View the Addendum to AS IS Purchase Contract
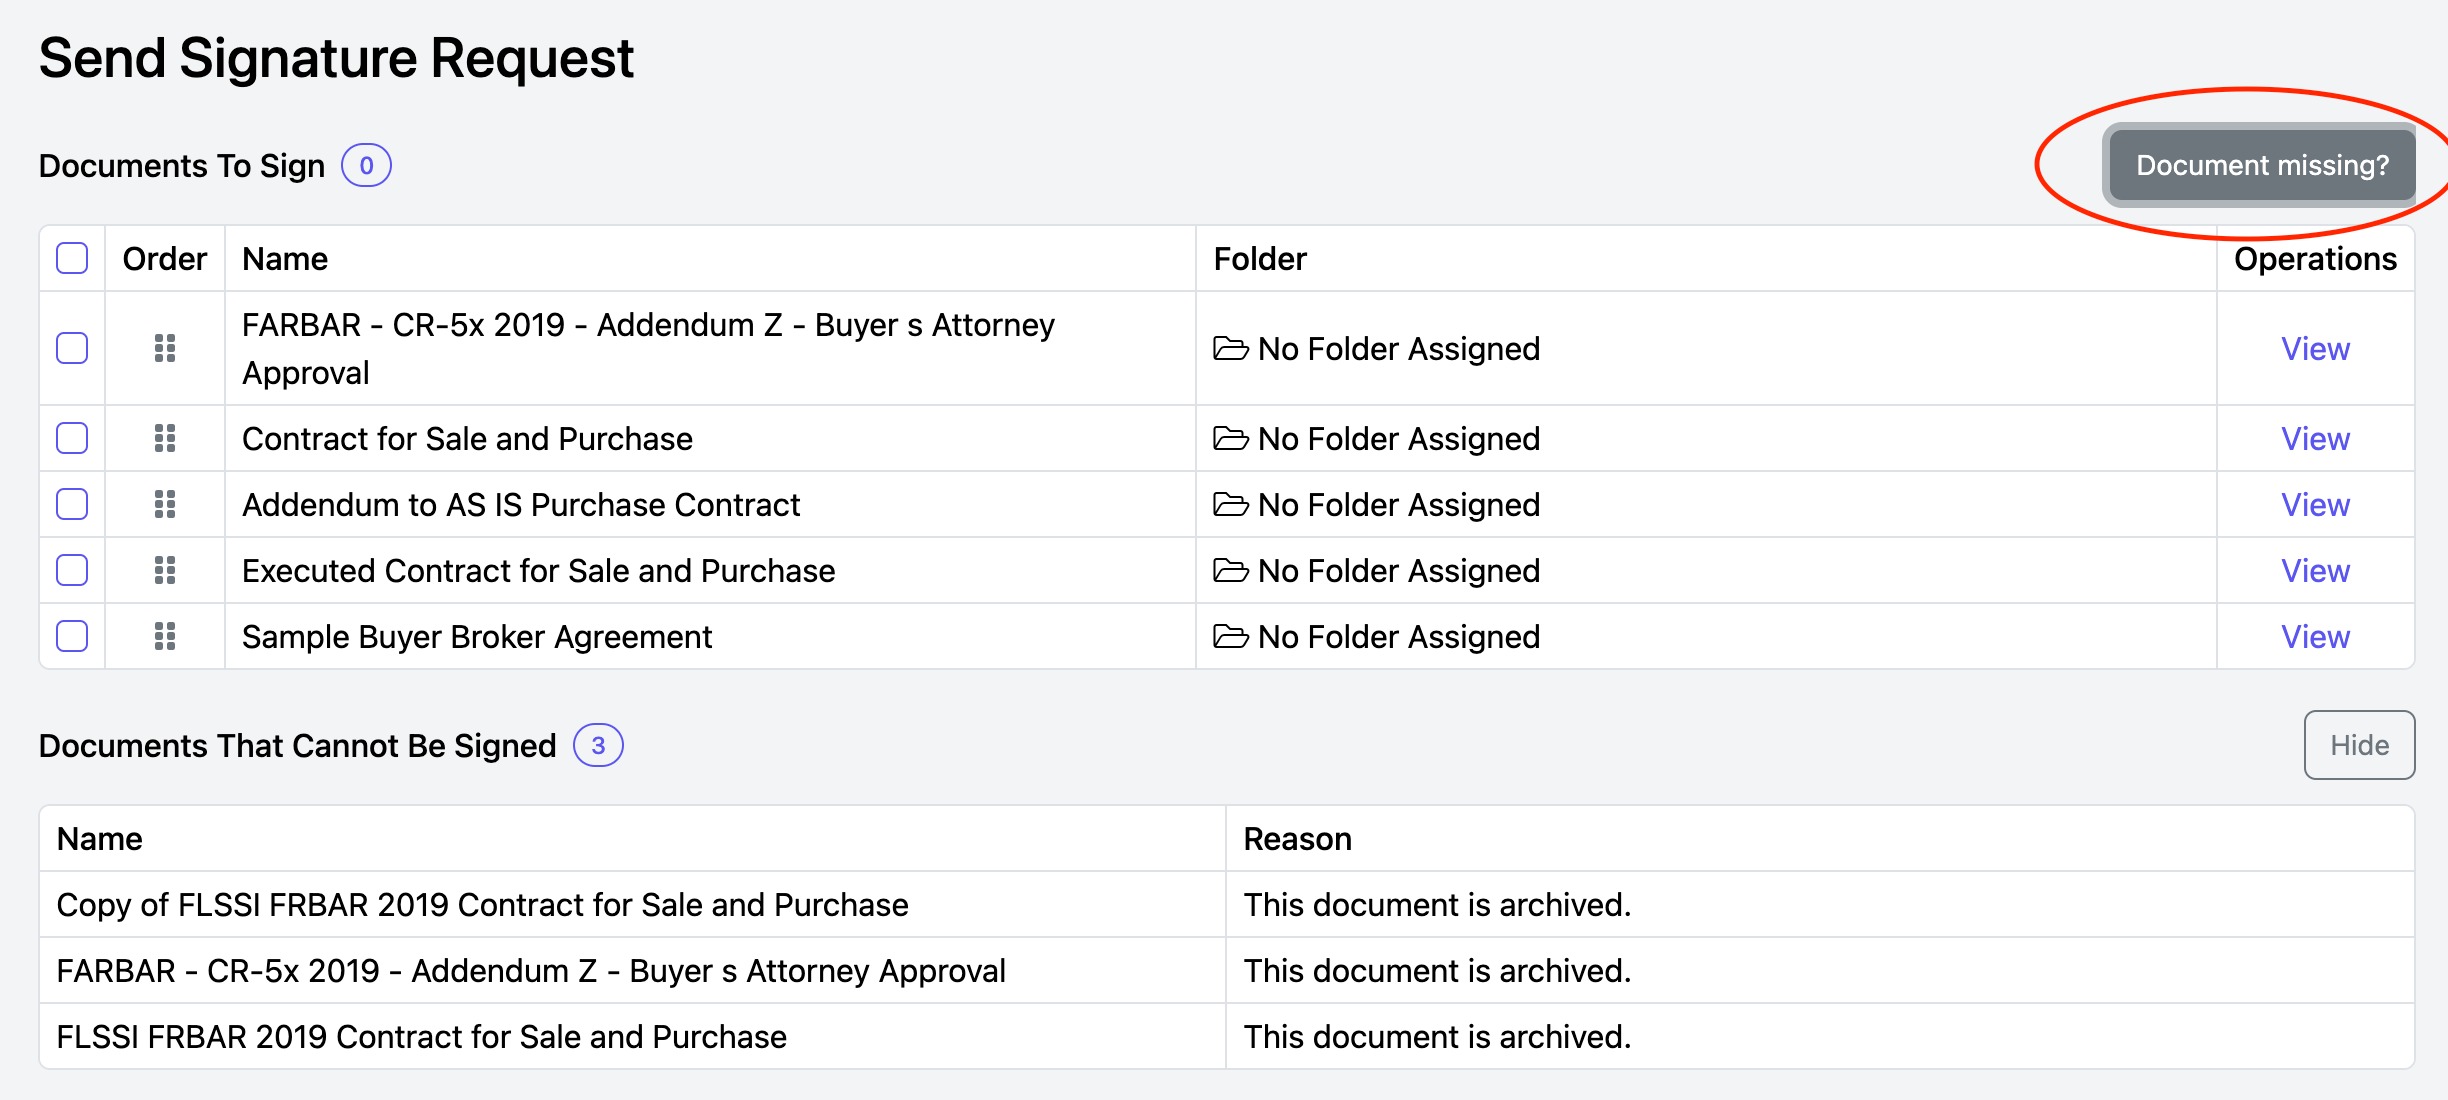The image size is (2448, 1100). click(x=2315, y=505)
